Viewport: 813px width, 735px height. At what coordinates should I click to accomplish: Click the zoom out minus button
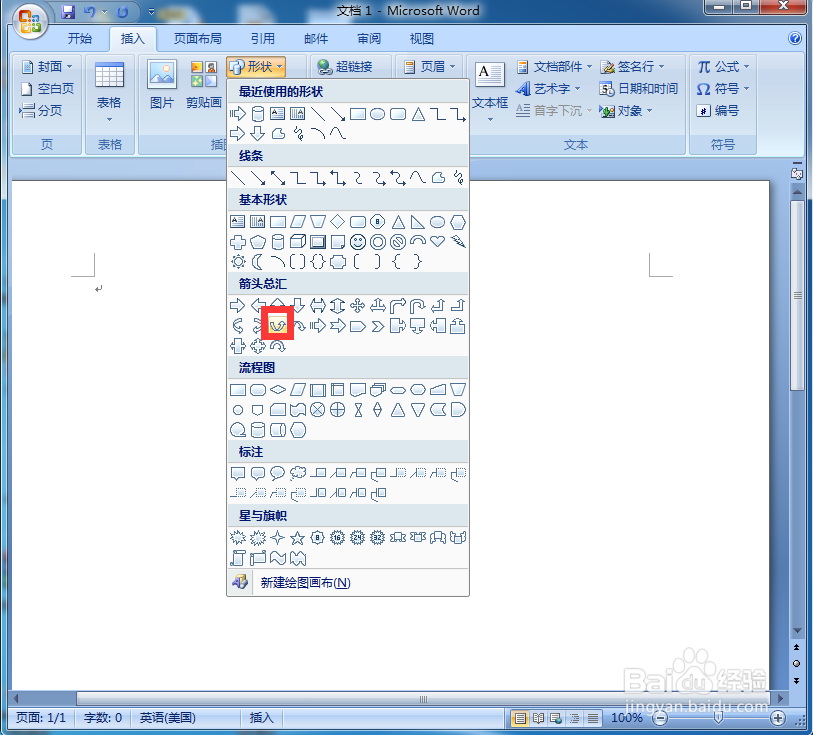point(660,718)
